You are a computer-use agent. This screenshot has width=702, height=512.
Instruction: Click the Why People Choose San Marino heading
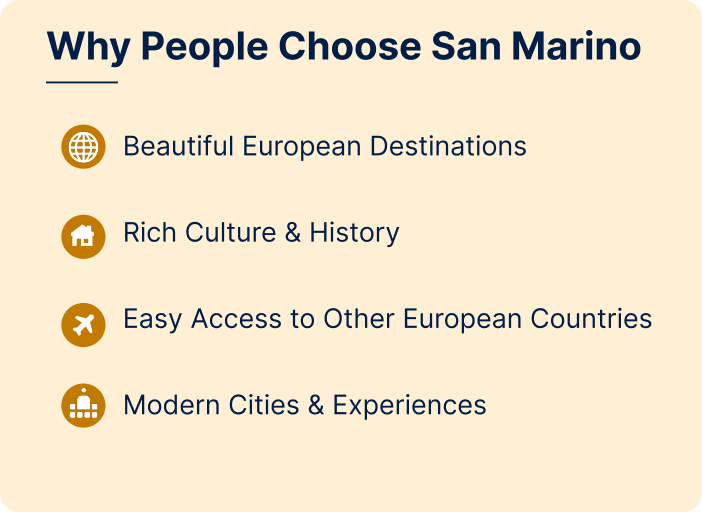tap(344, 47)
